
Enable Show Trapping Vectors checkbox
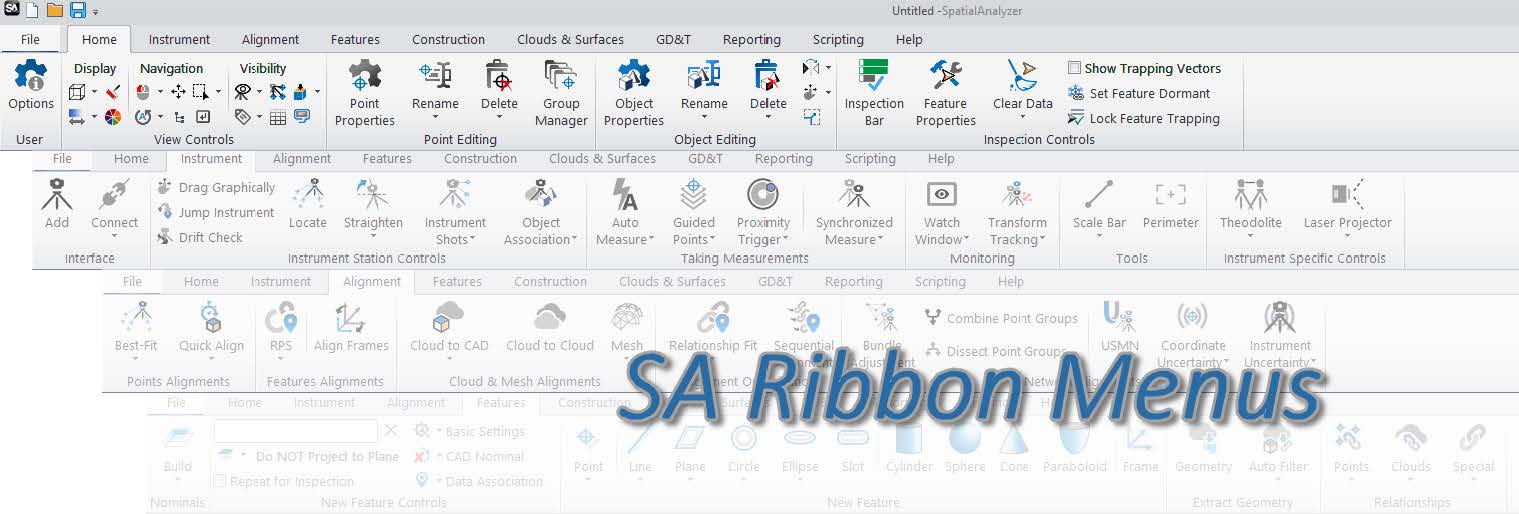(1075, 68)
